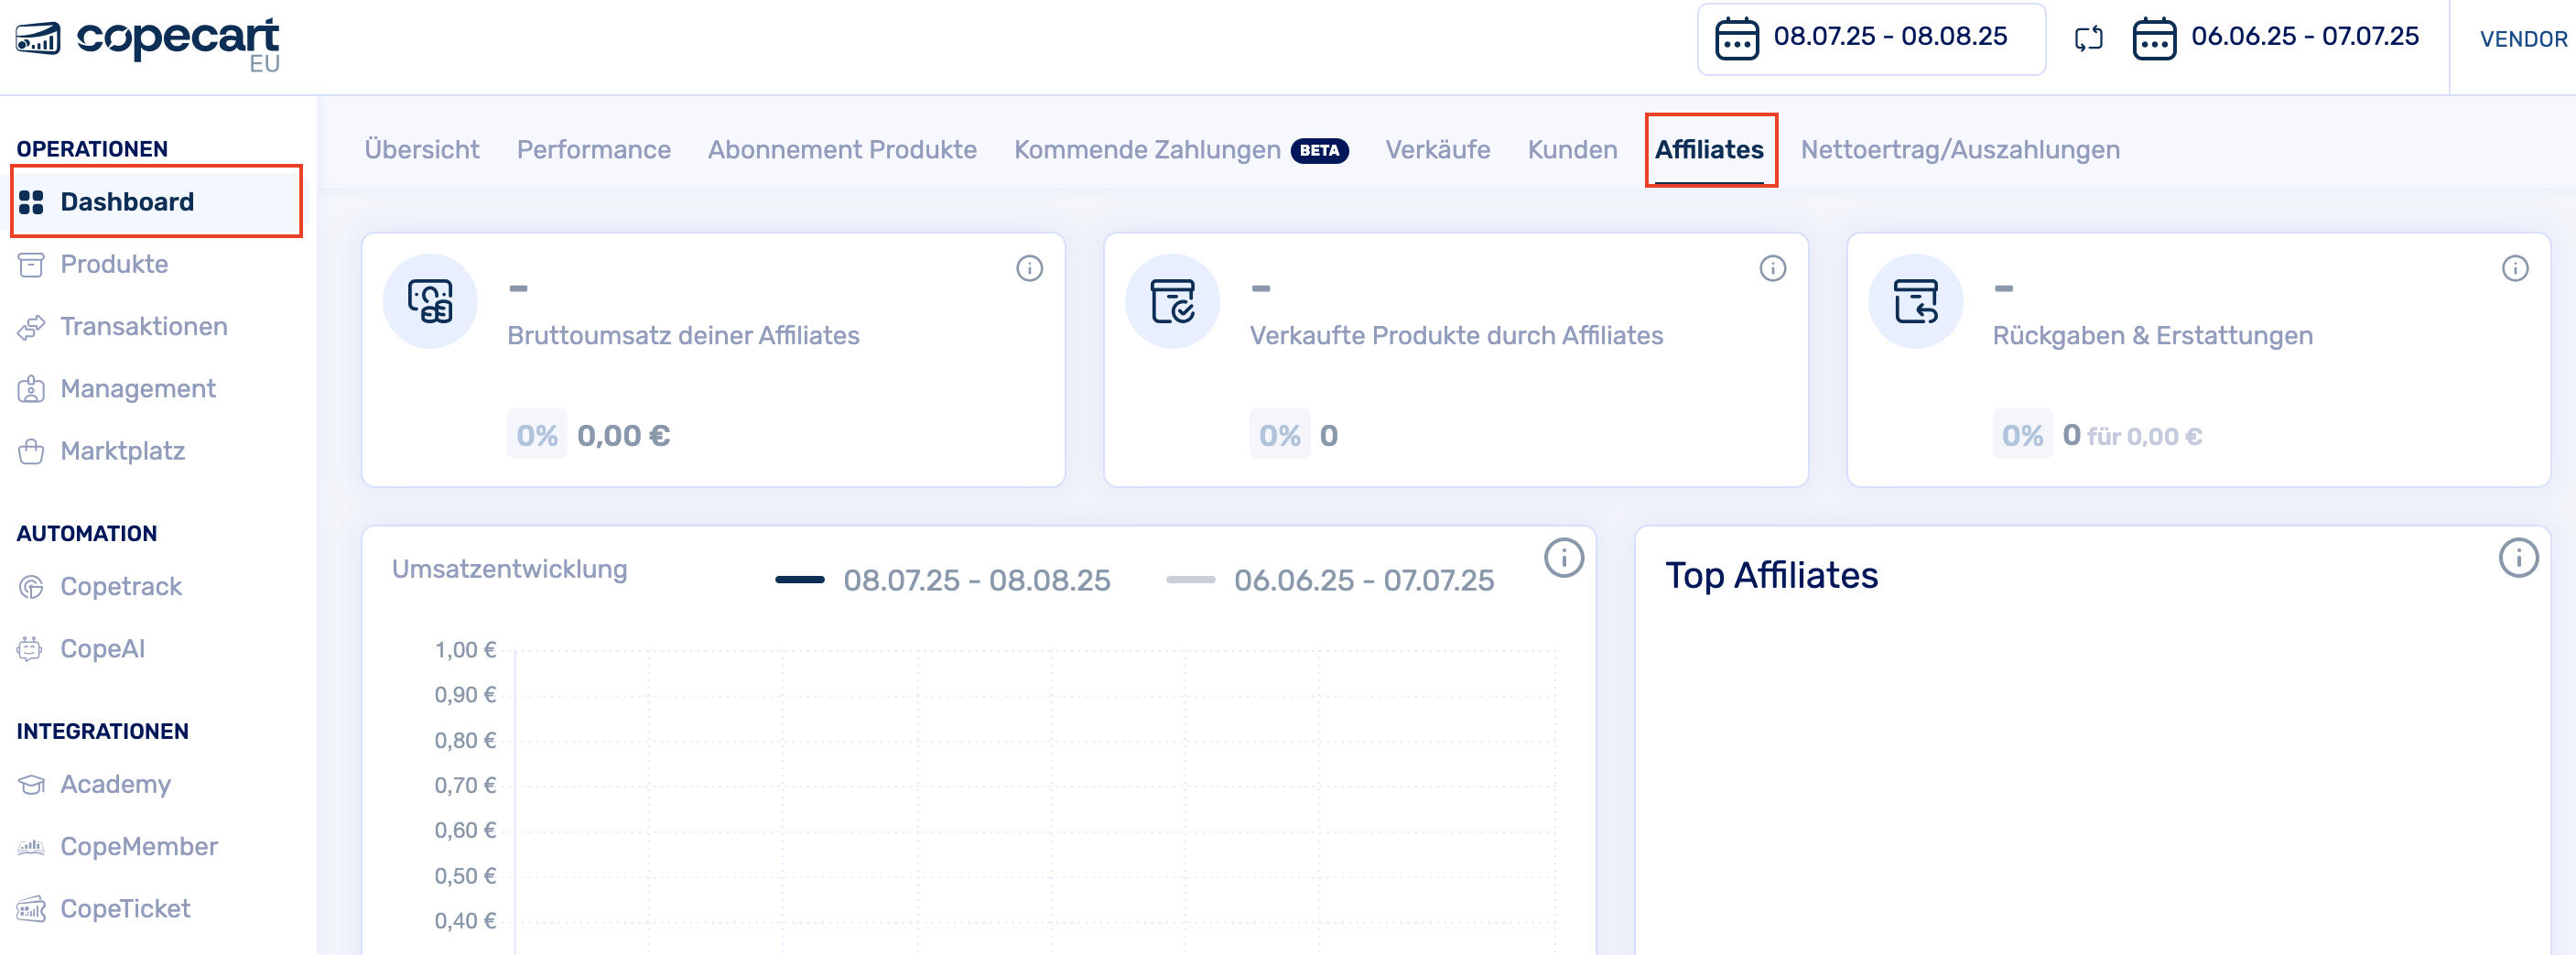Go to Nettoertrag/Auszahlungen tab
This screenshot has height=955, width=2576.
pyautogui.click(x=1959, y=150)
